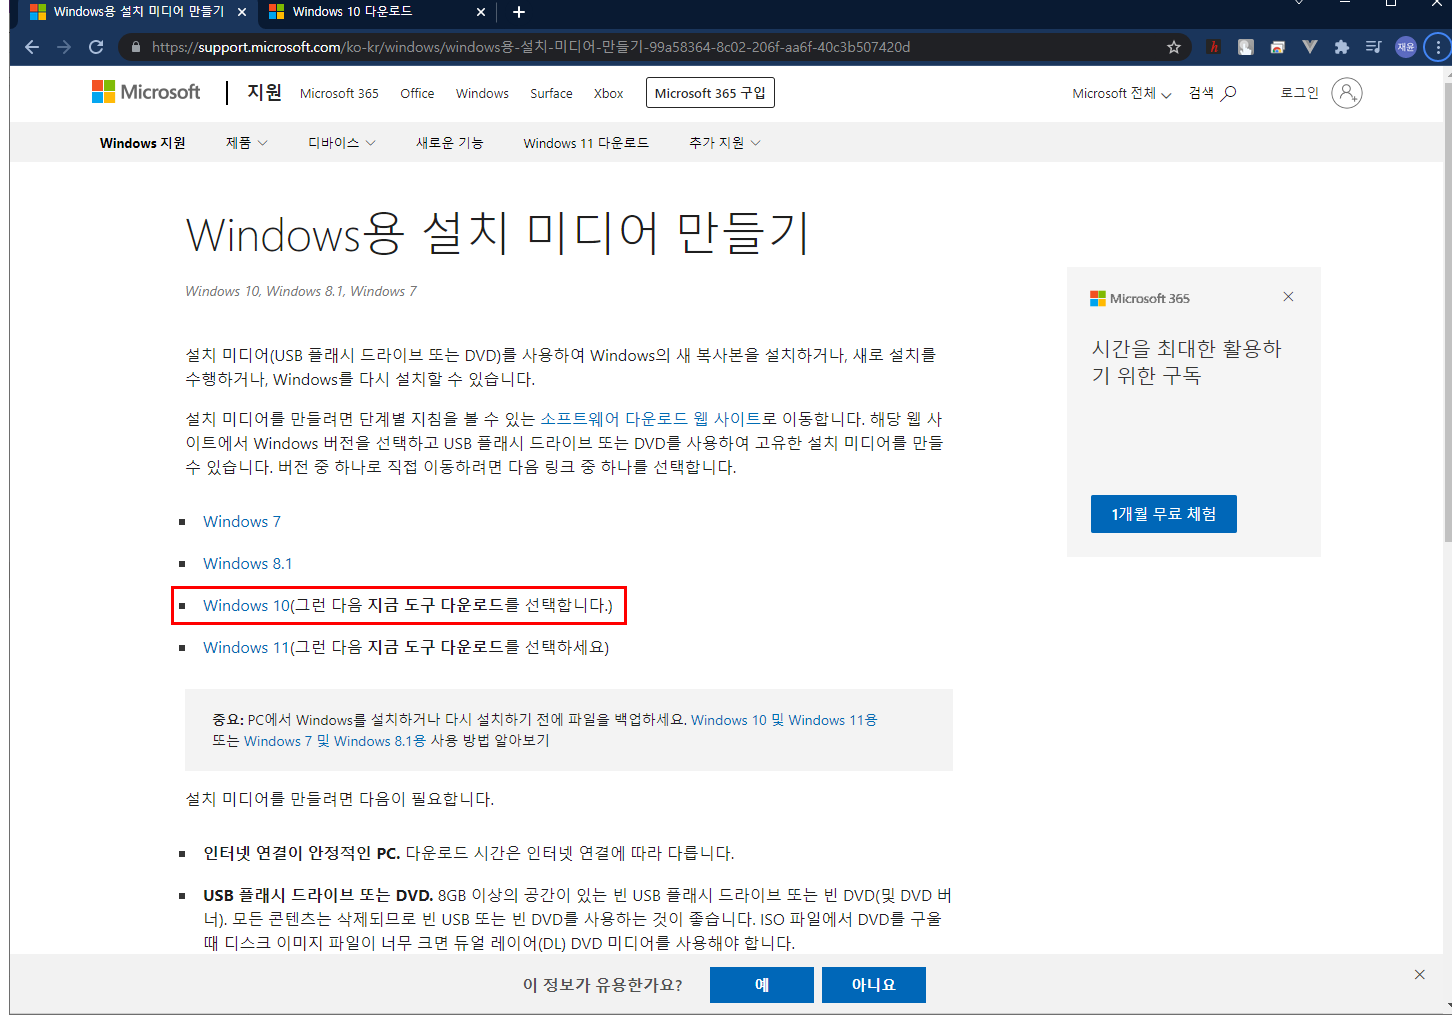Screen dimensions: 1452x1029
Task: Close the feedback bar at bottom
Action: click(1419, 974)
